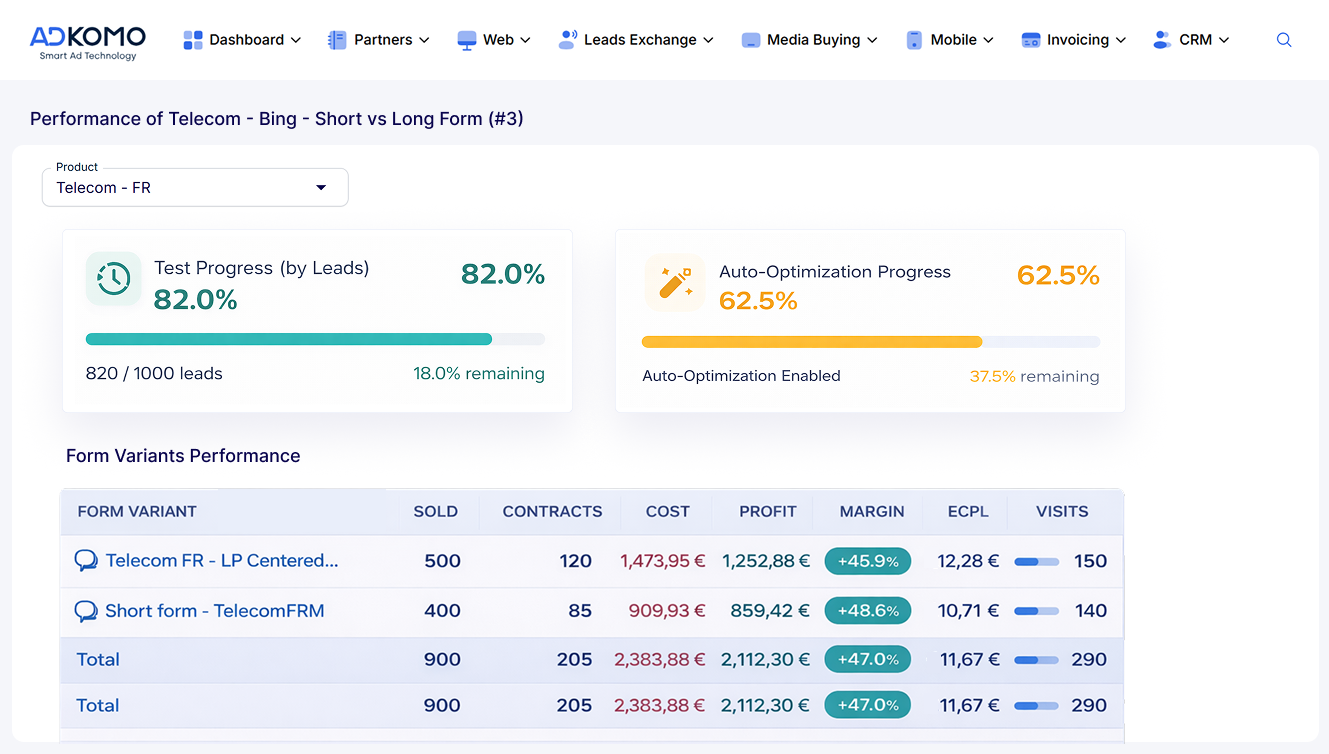Image resolution: width=1329 pixels, height=754 pixels.
Task: Click the Dashboard grid icon
Action: [x=193, y=40]
